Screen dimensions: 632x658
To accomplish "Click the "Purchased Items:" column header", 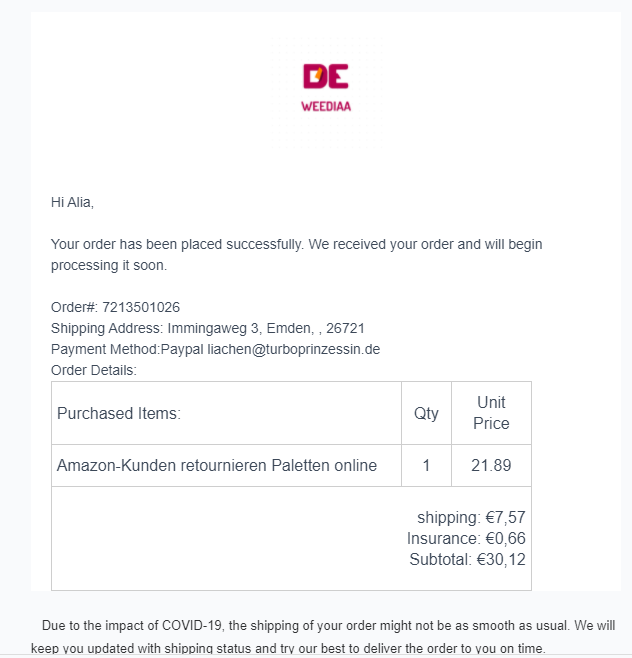I will [x=119, y=413].
